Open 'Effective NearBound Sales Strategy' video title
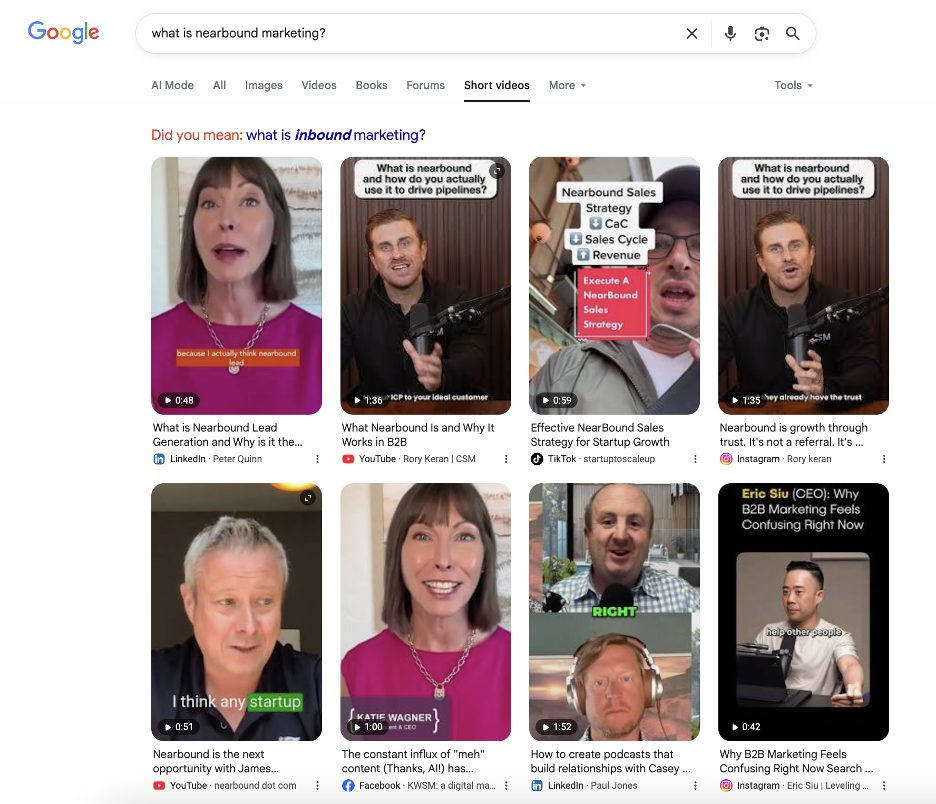Viewport: 936px width, 804px height. tap(600, 434)
